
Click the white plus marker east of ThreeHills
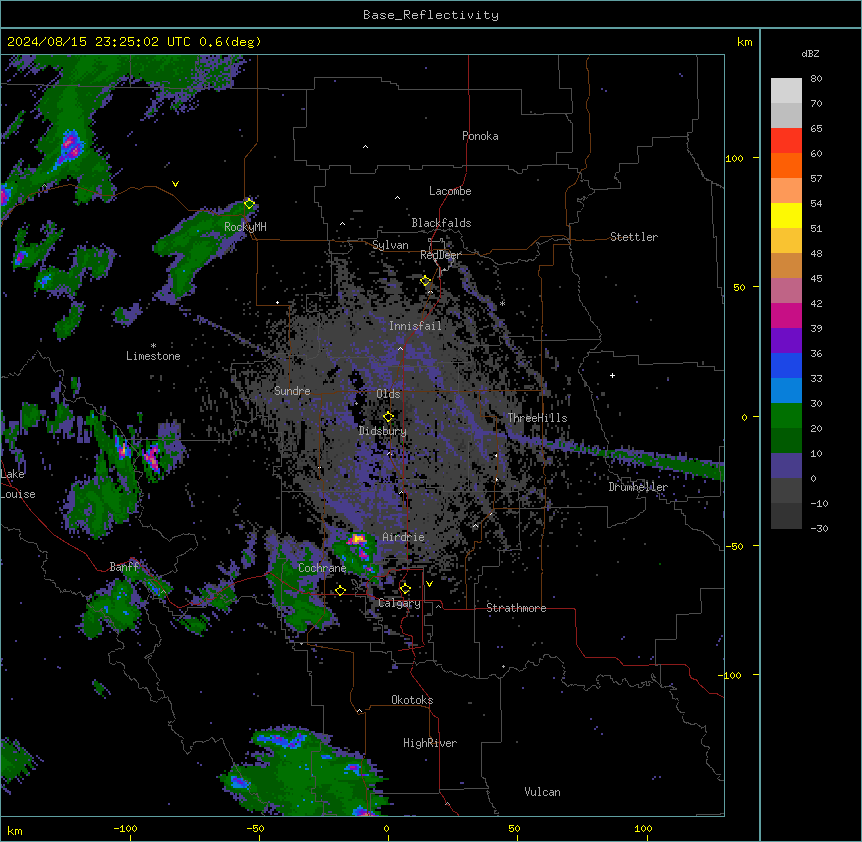point(612,375)
